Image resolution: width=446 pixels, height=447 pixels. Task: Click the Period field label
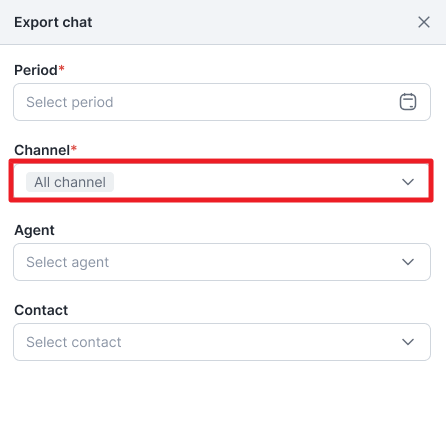pos(36,70)
